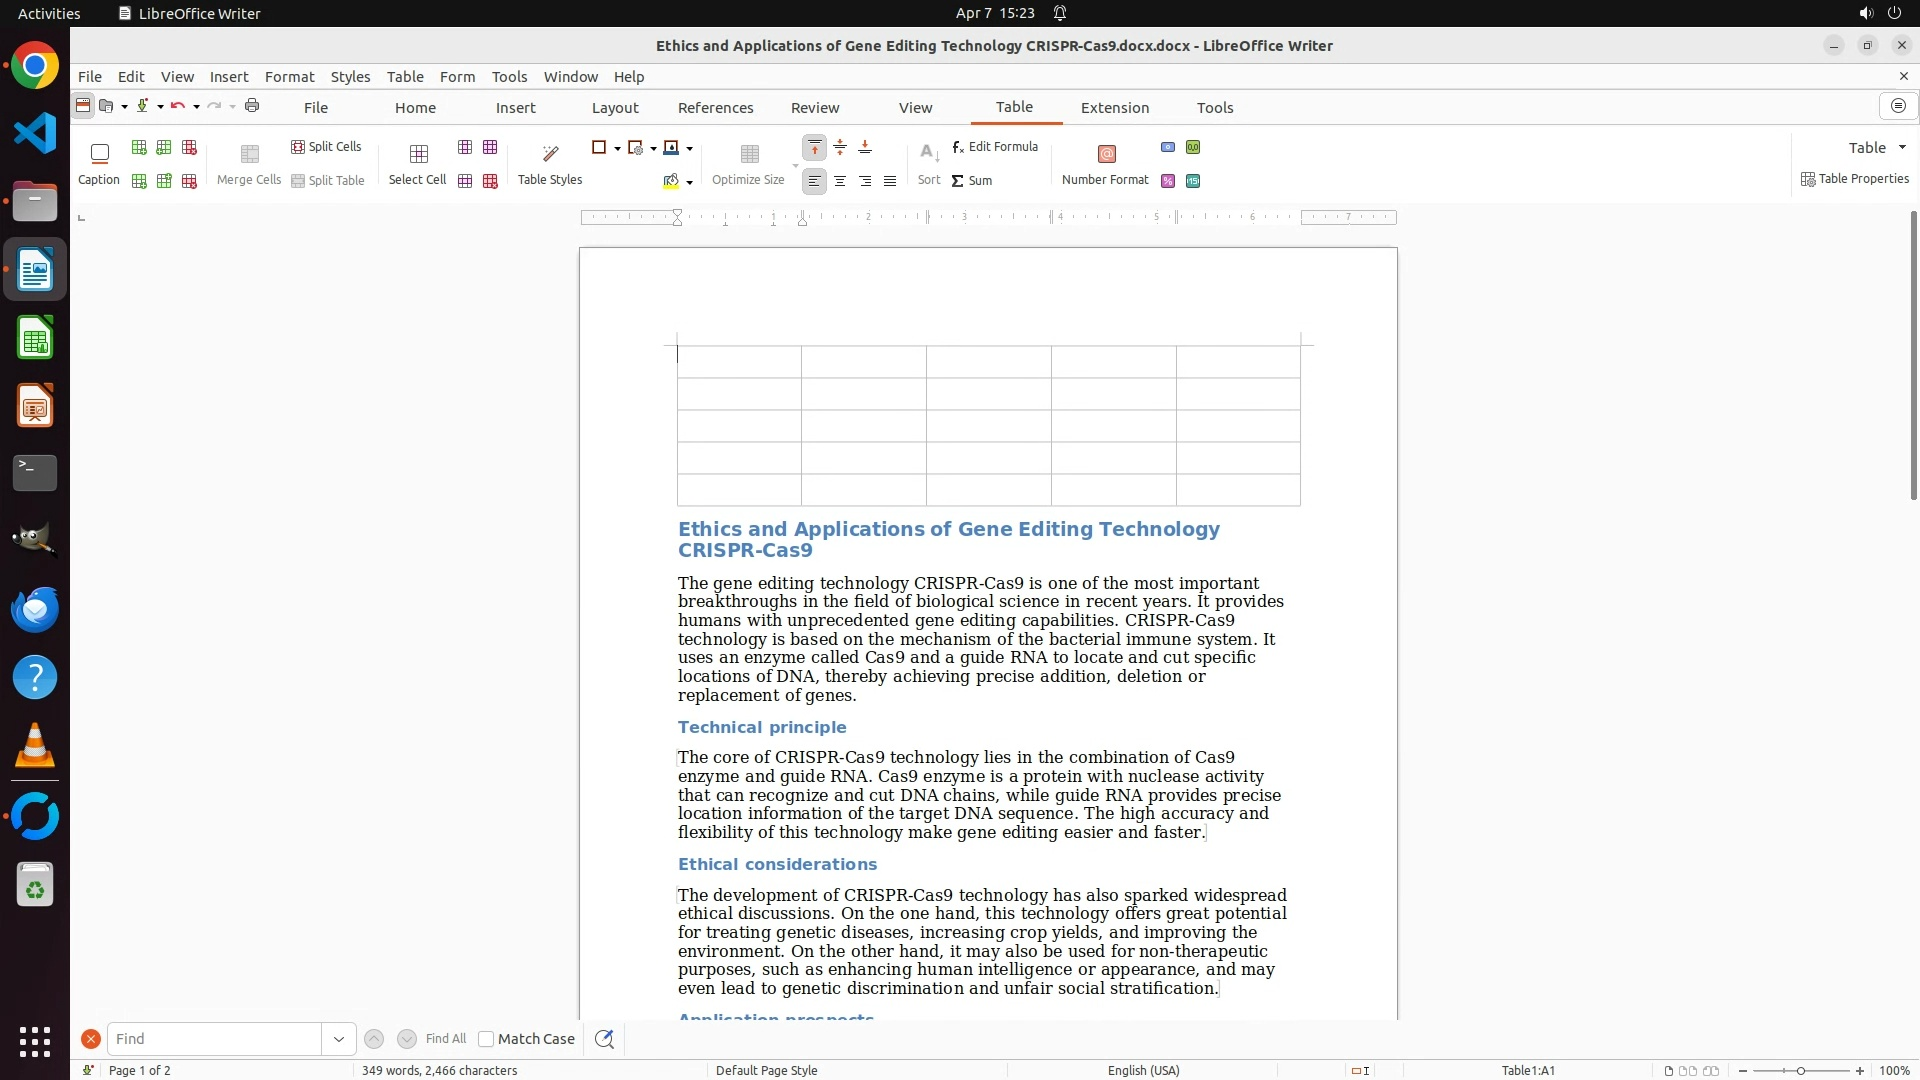Open Table Styles wand icon
Screen dimensions: 1920x1080
(x=550, y=154)
